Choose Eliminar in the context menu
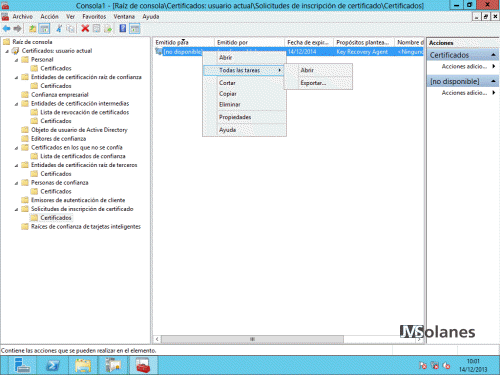Screen dimensions: 500x375 point(244,105)
